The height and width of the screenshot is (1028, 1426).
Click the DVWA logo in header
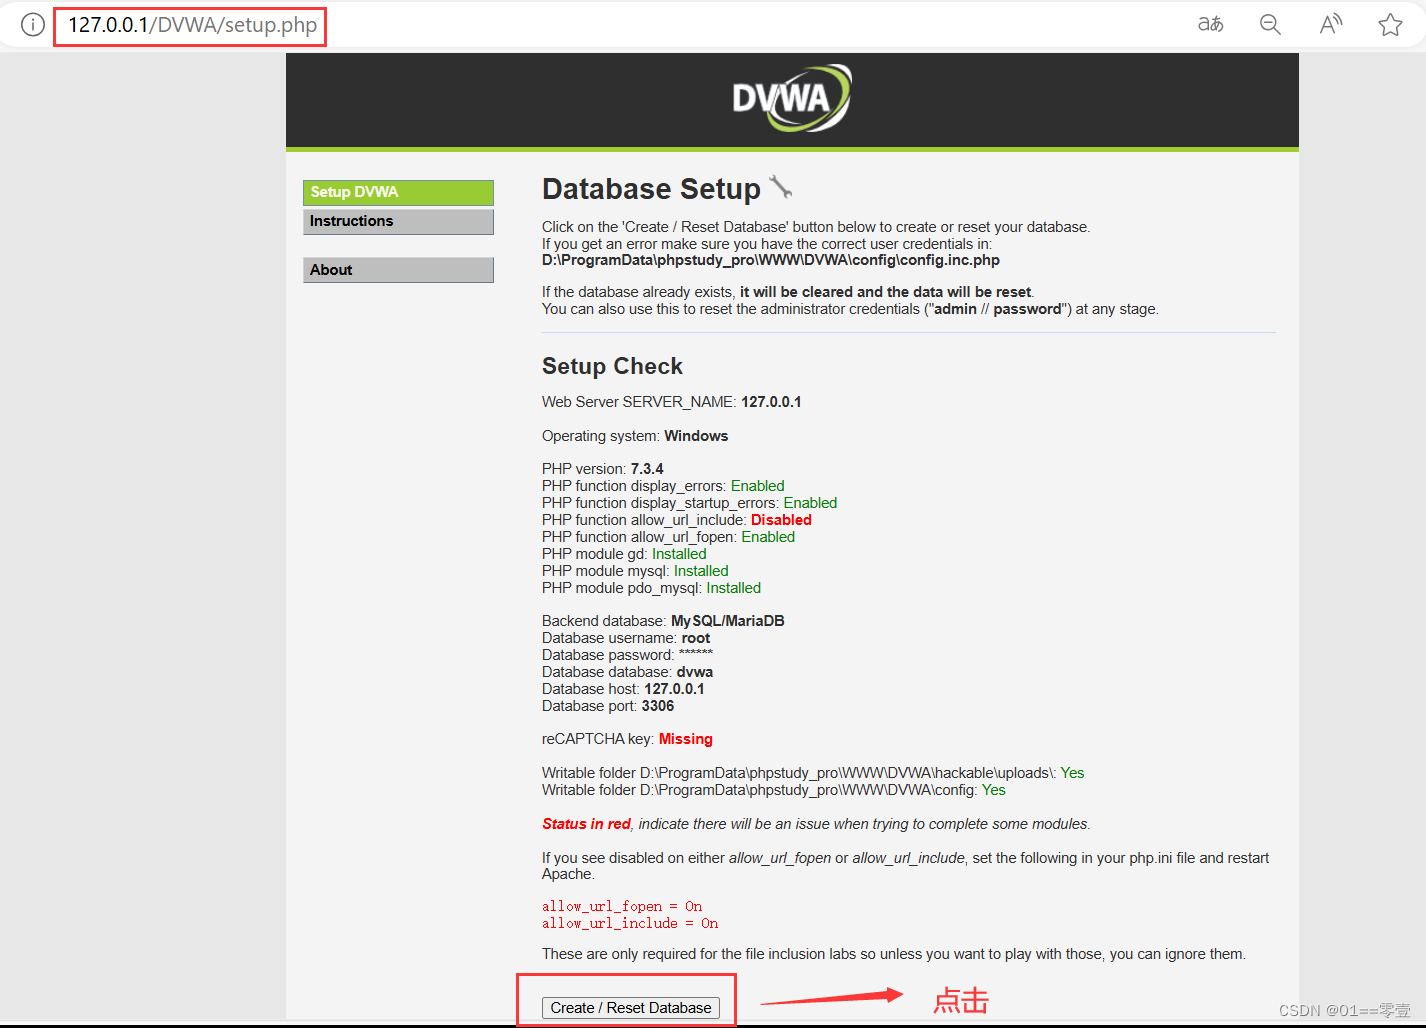pyautogui.click(x=792, y=98)
